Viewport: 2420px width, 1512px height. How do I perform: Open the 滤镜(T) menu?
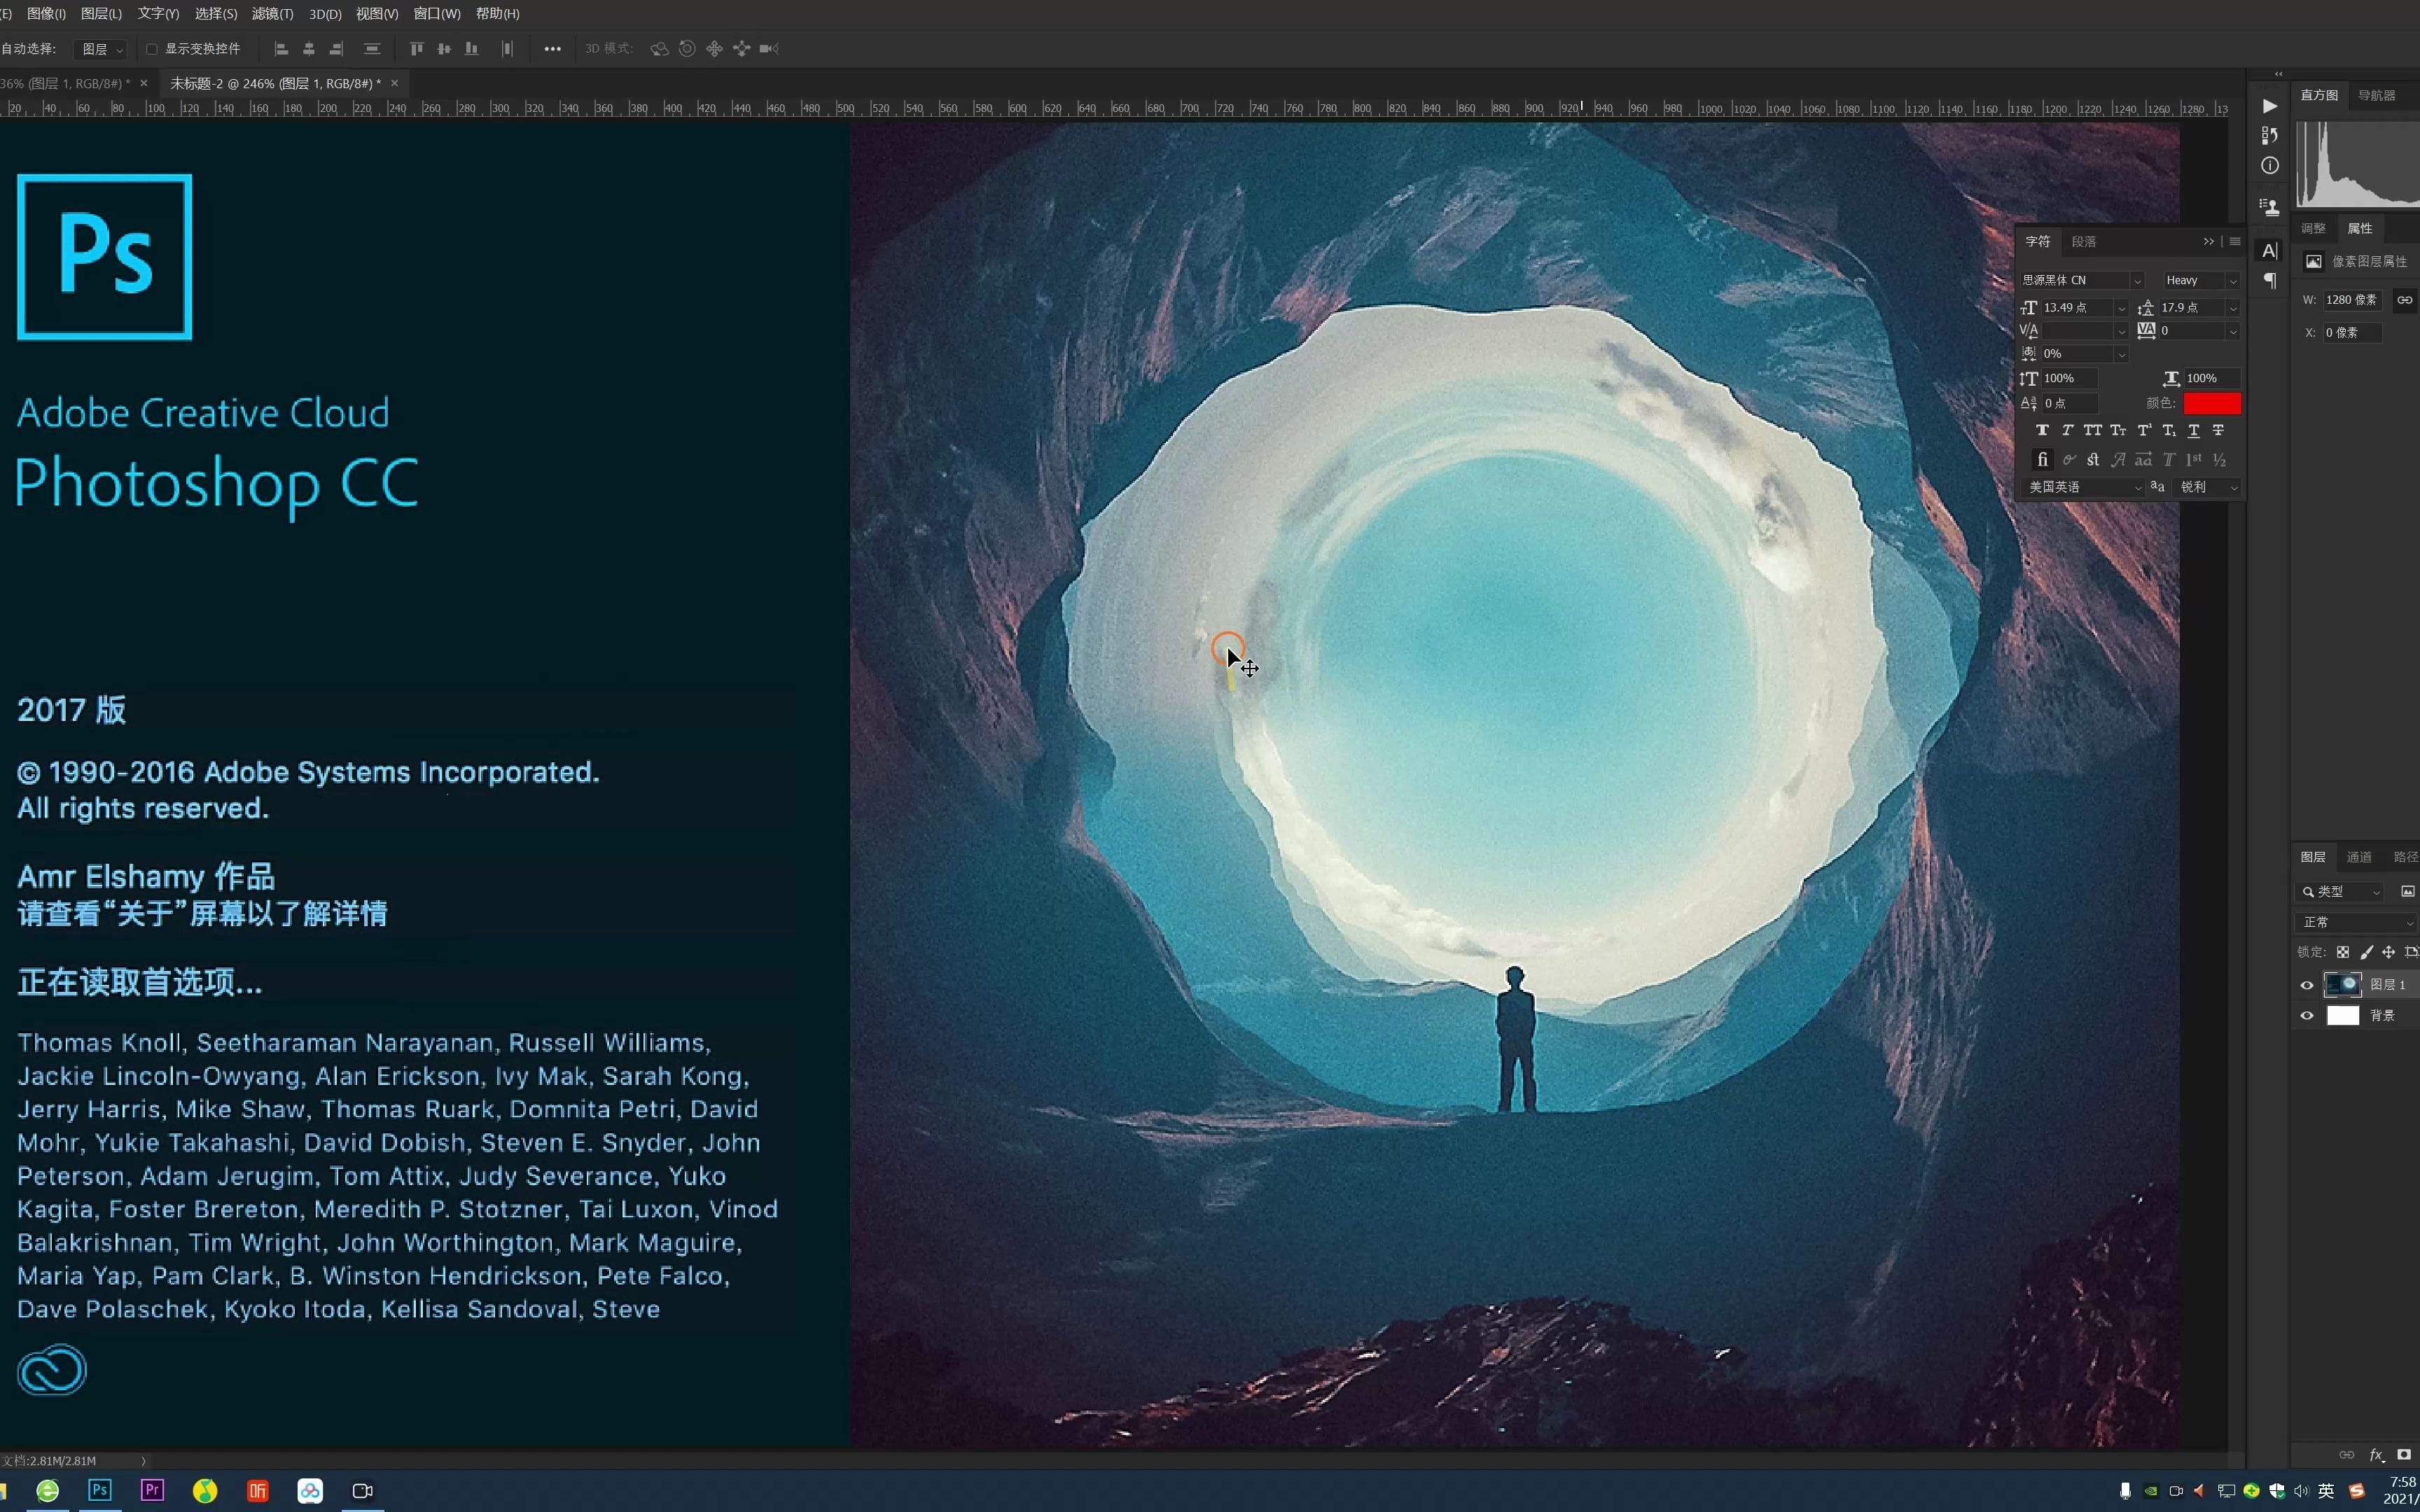point(272,14)
